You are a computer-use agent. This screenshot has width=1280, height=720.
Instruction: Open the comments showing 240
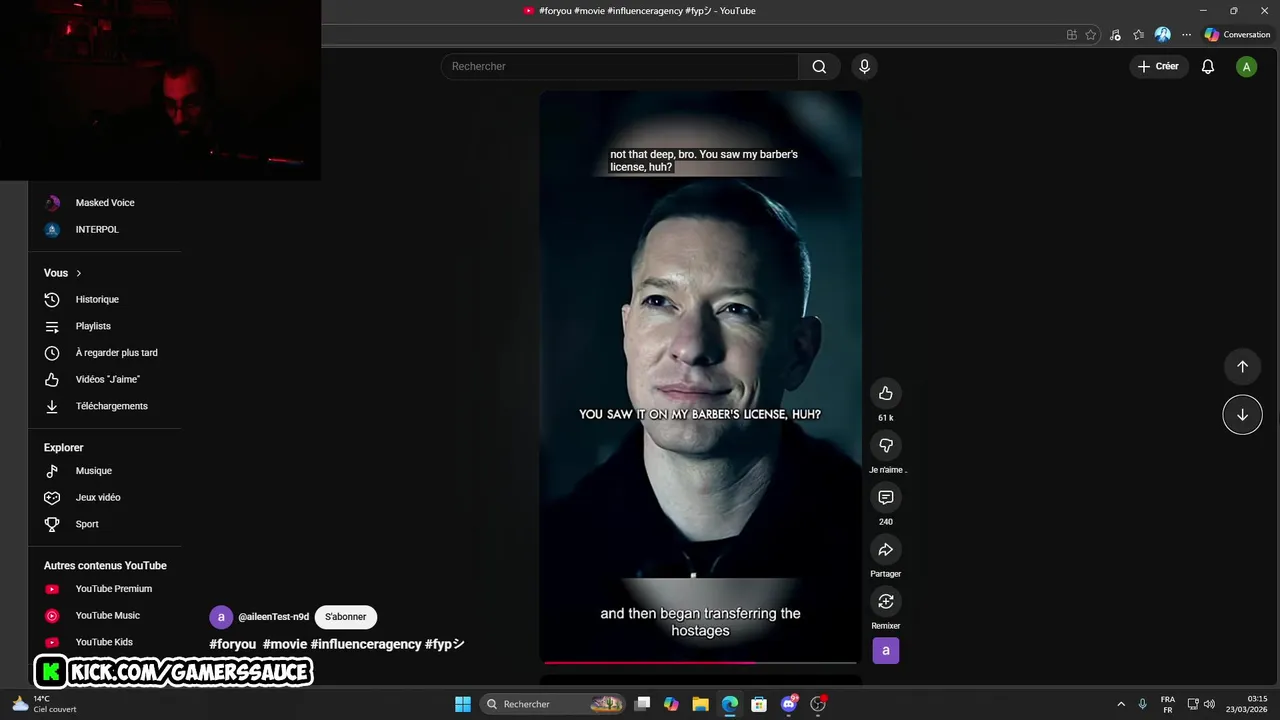pyautogui.click(x=885, y=497)
